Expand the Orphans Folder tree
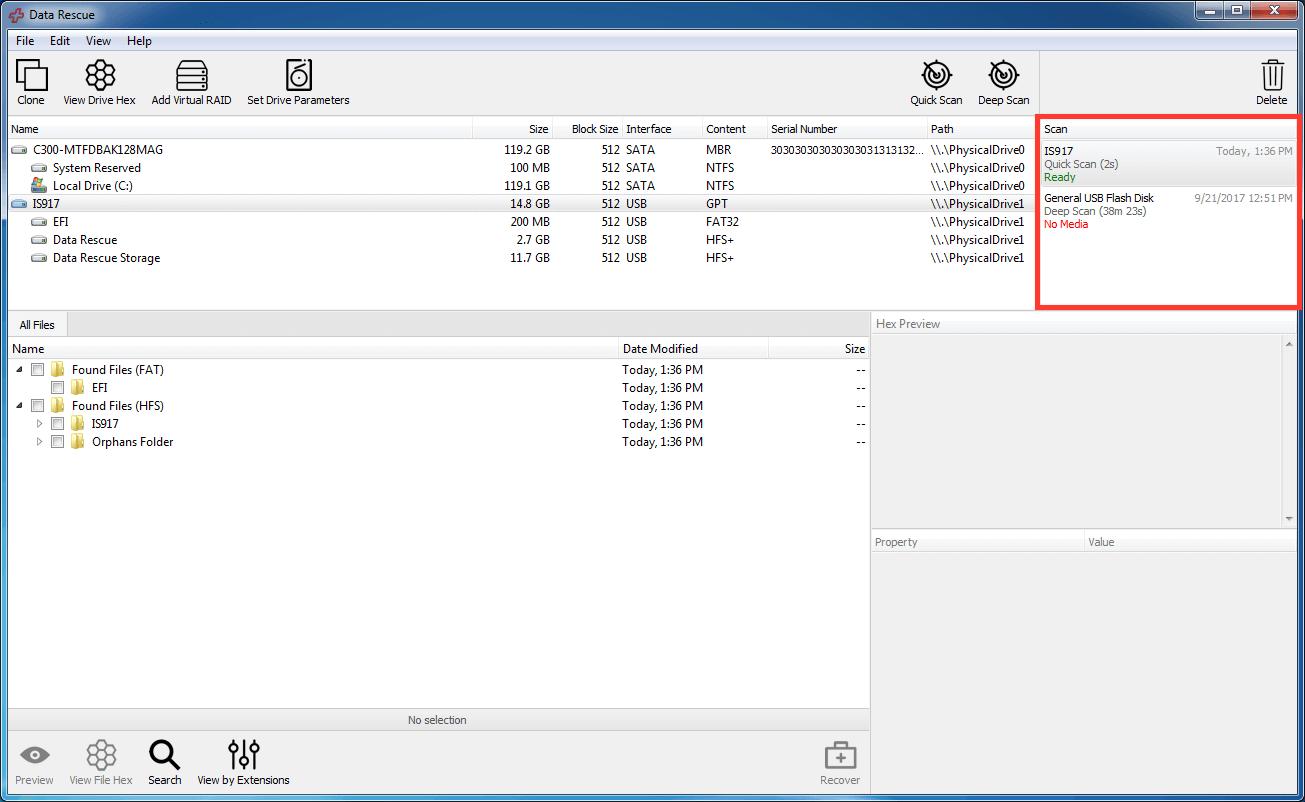Image resolution: width=1305 pixels, height=802 pixels. point(39,441)
